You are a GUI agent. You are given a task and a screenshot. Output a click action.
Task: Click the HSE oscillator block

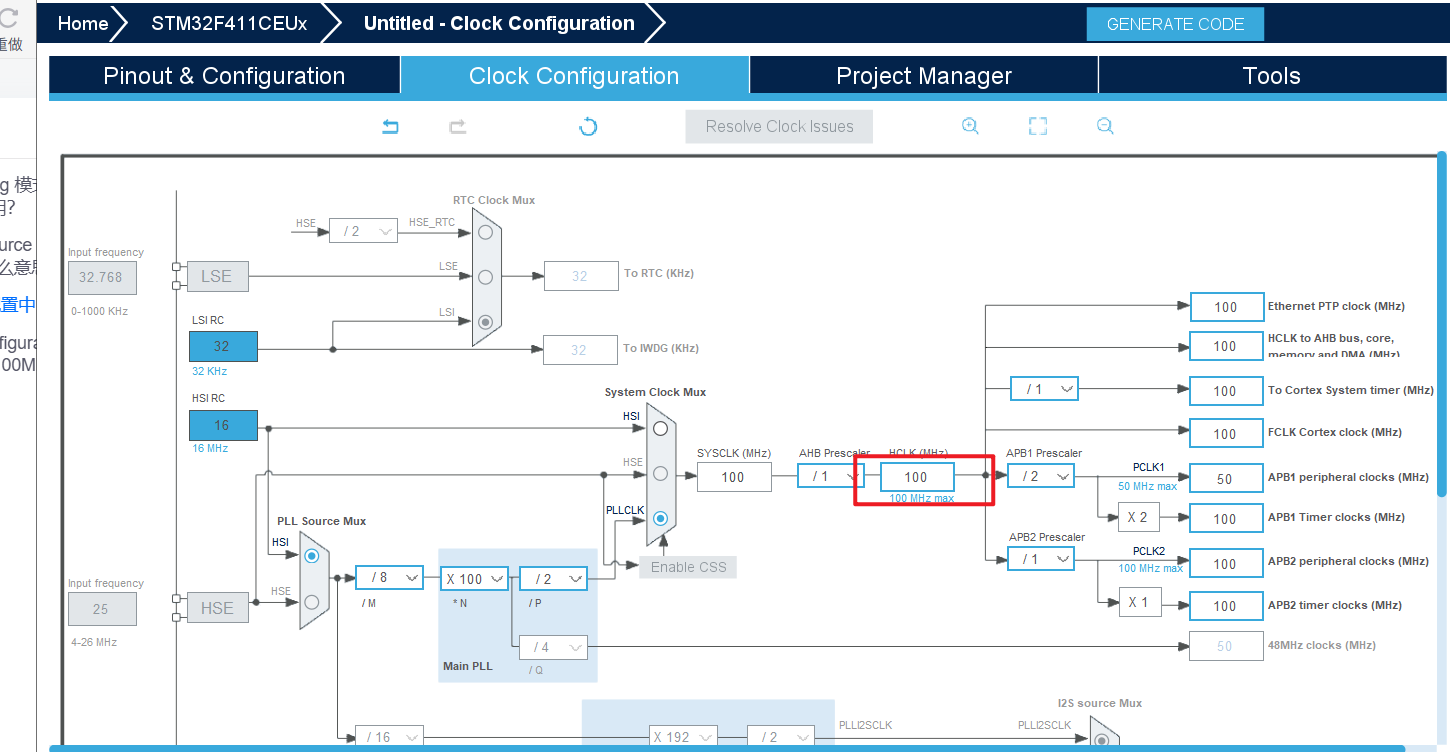[x=217, y=608]
